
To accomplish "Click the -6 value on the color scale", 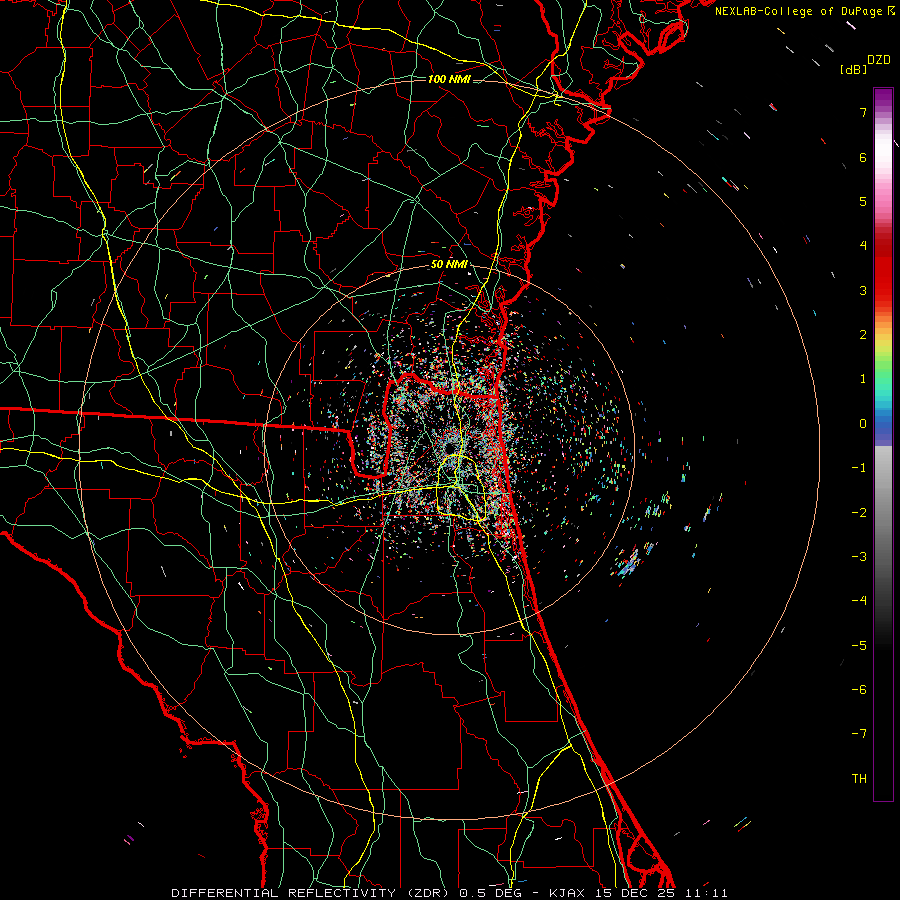I will (x=859, y=690).
